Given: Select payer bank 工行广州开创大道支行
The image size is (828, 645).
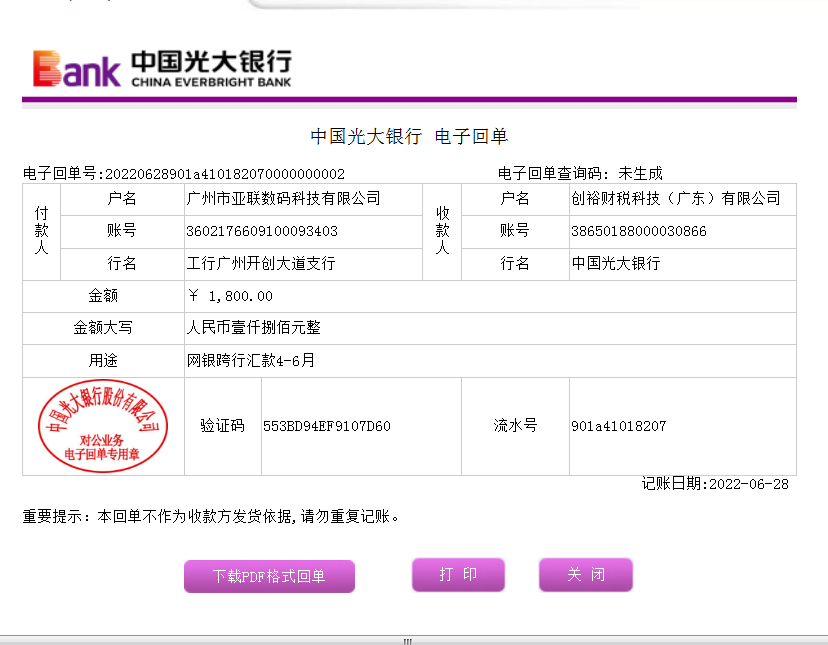Looking at the screenshot, I should (x=261, y=263).
